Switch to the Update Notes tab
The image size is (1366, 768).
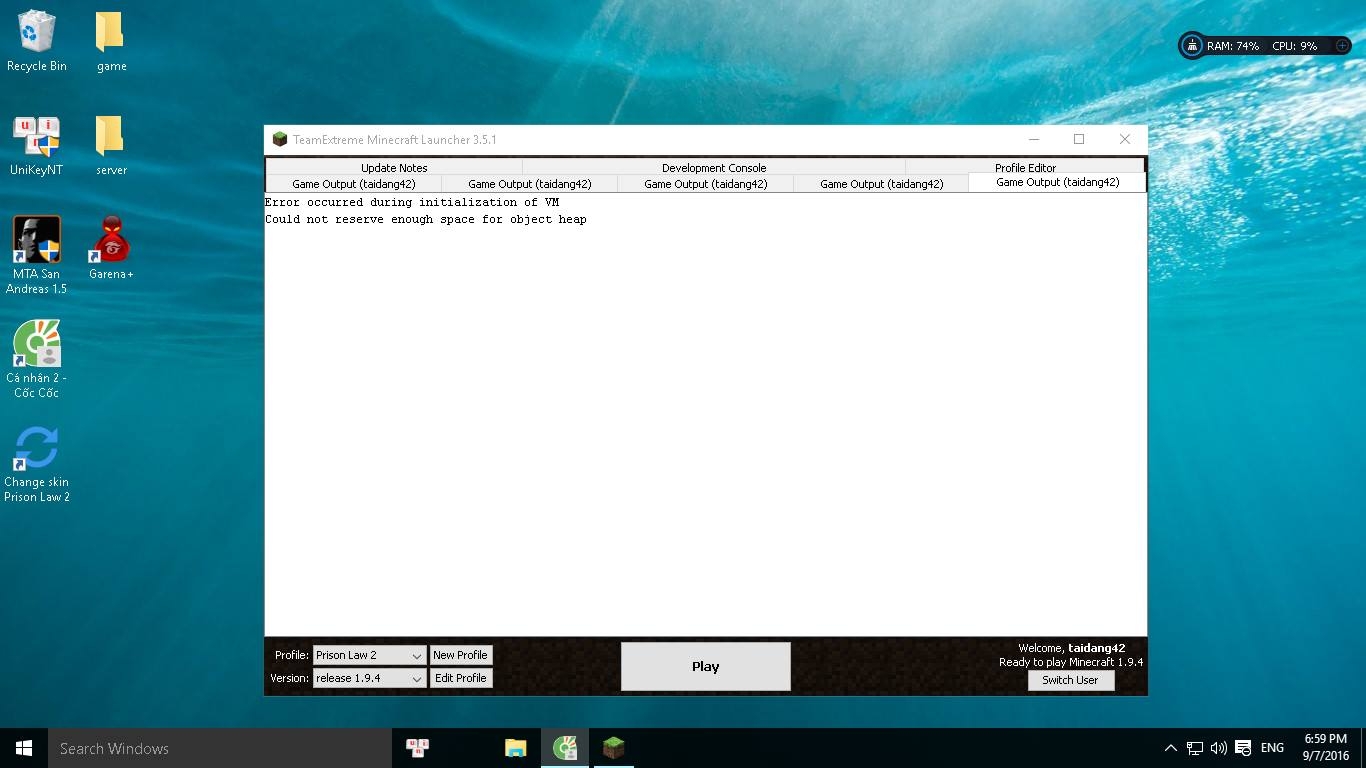pos(394,167)
